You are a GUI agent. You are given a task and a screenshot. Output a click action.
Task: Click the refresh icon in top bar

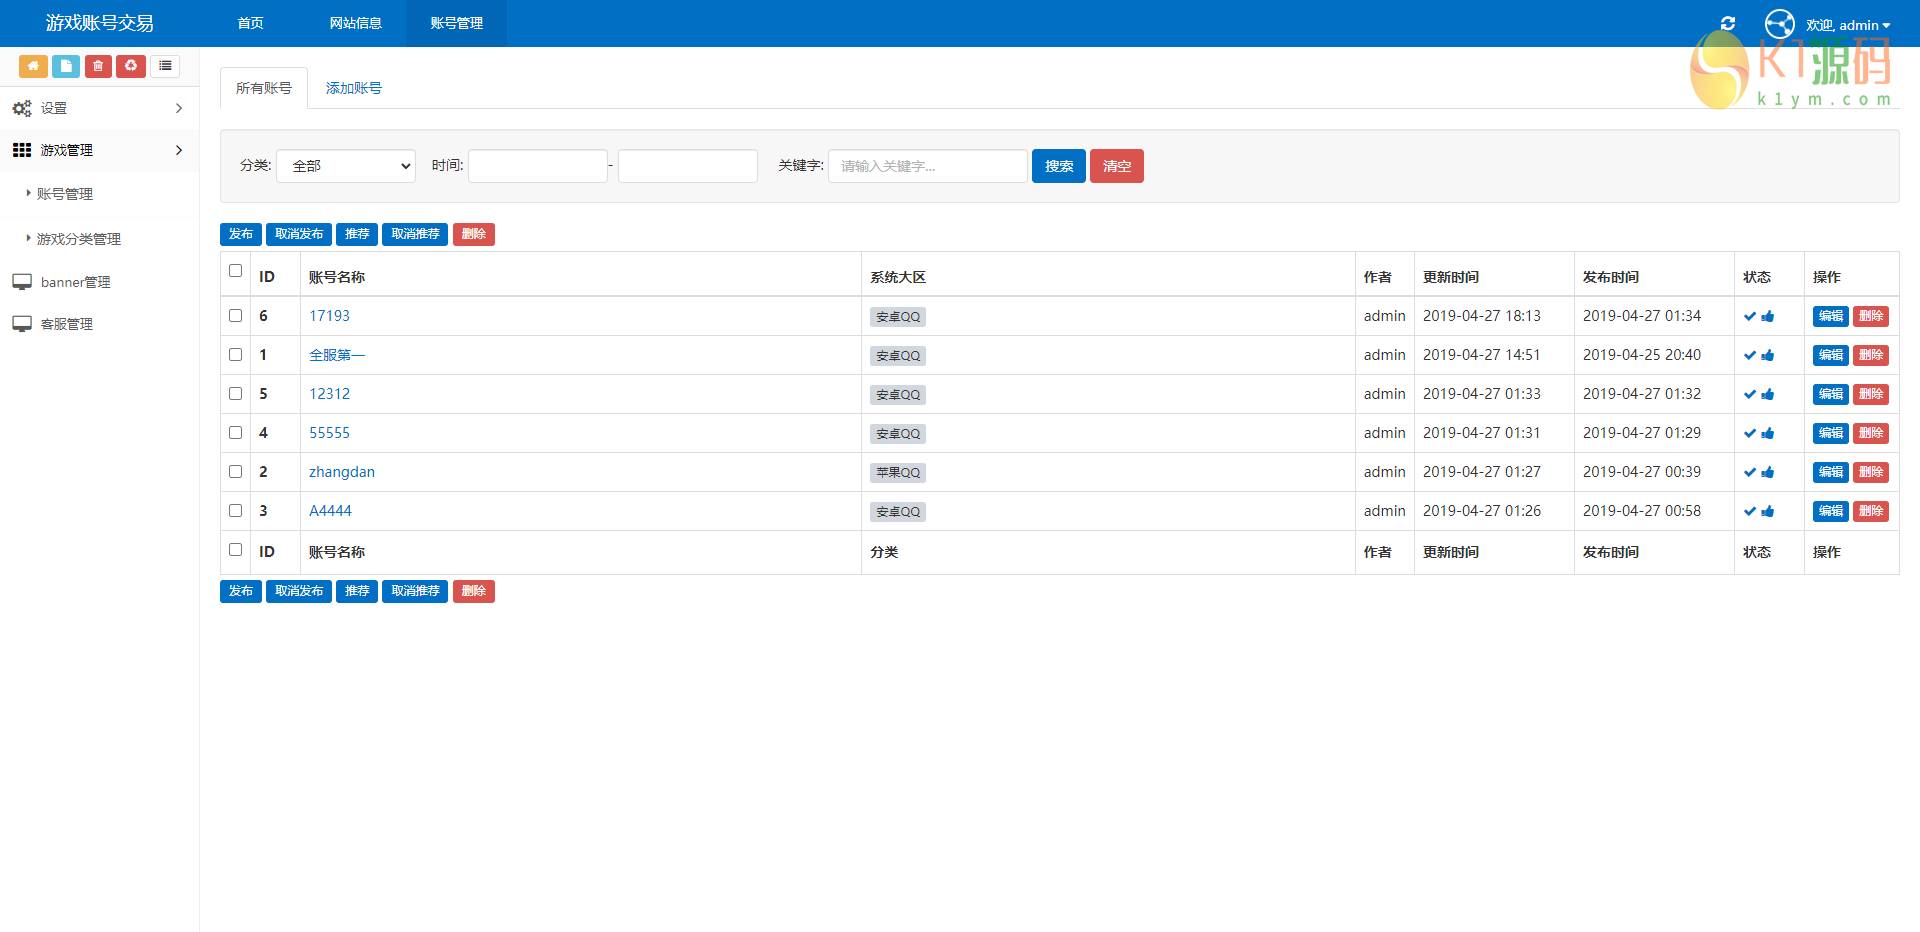(1727, 24)
